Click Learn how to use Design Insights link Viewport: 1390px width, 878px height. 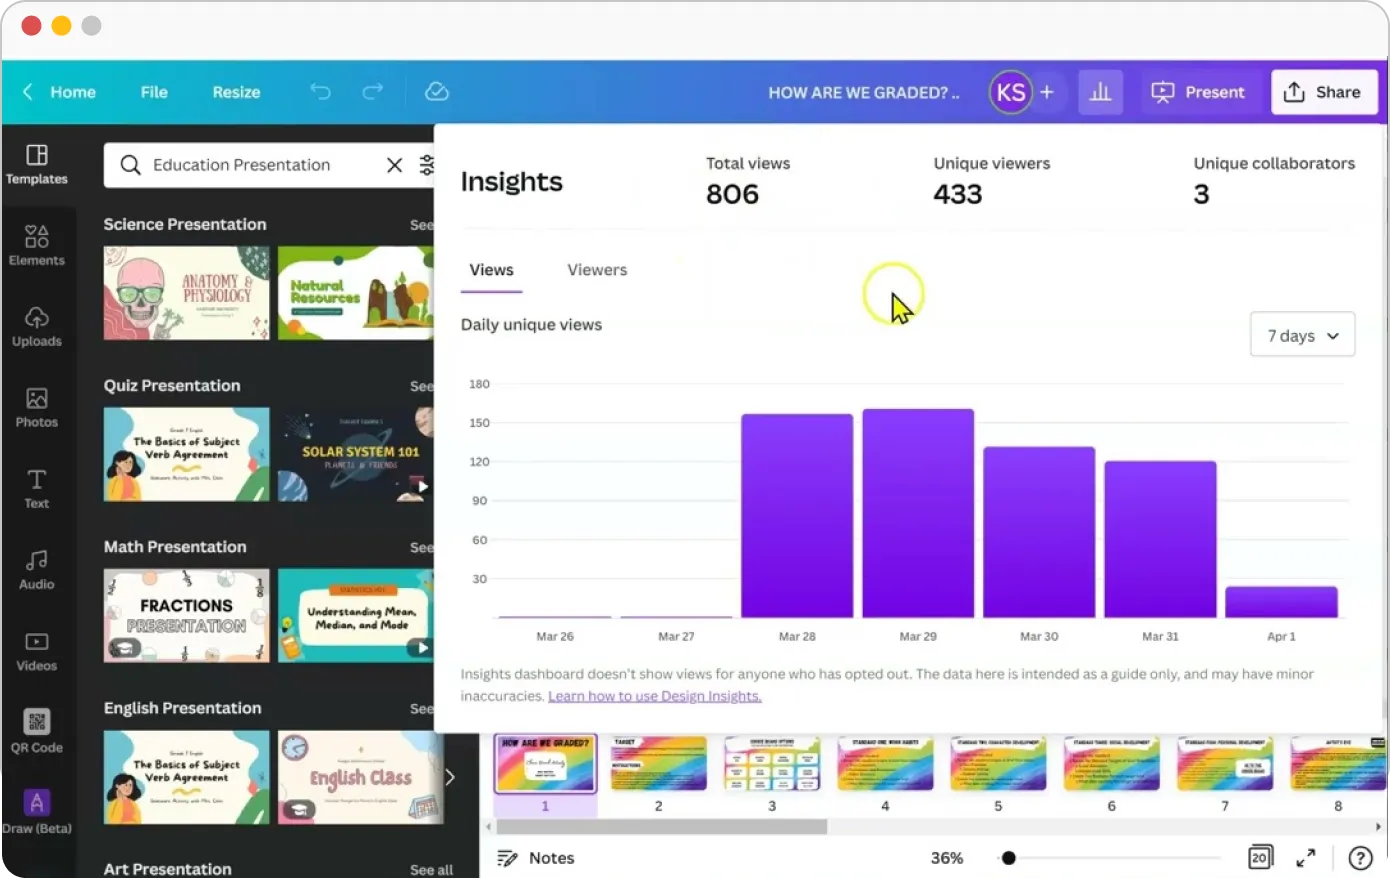click(654, 695)
